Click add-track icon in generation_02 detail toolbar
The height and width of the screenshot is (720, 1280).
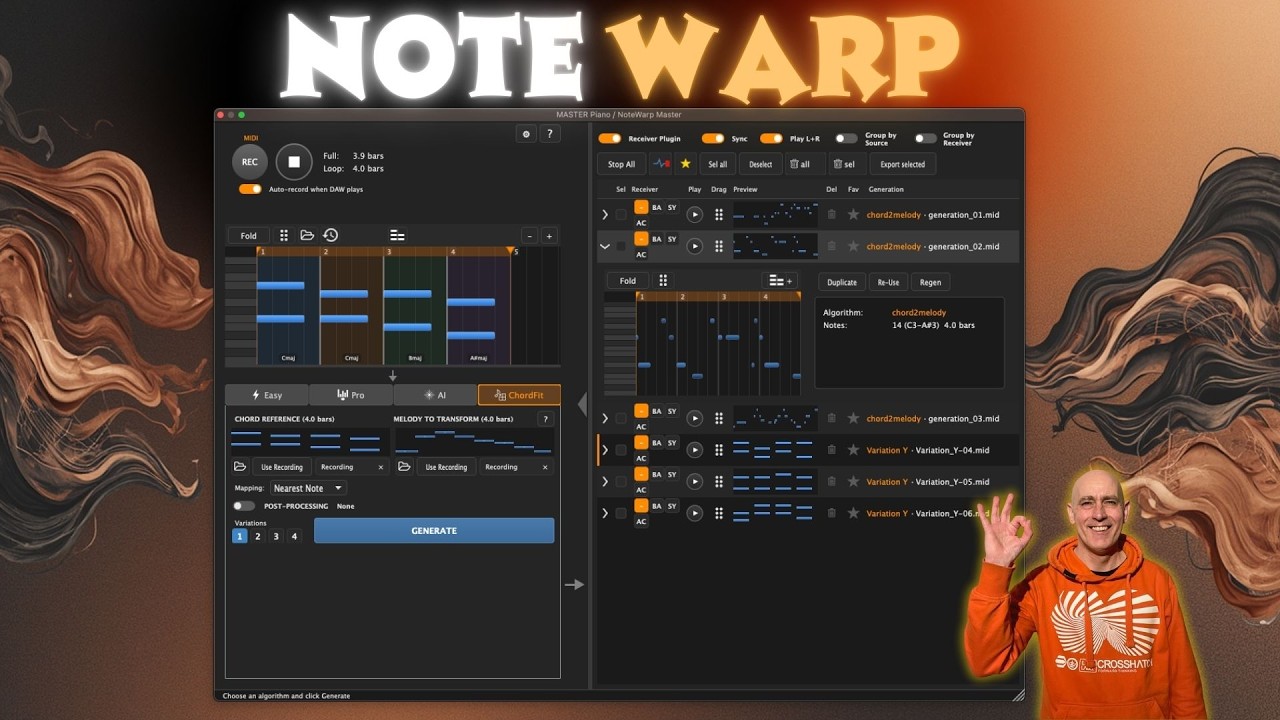[778, 281]
